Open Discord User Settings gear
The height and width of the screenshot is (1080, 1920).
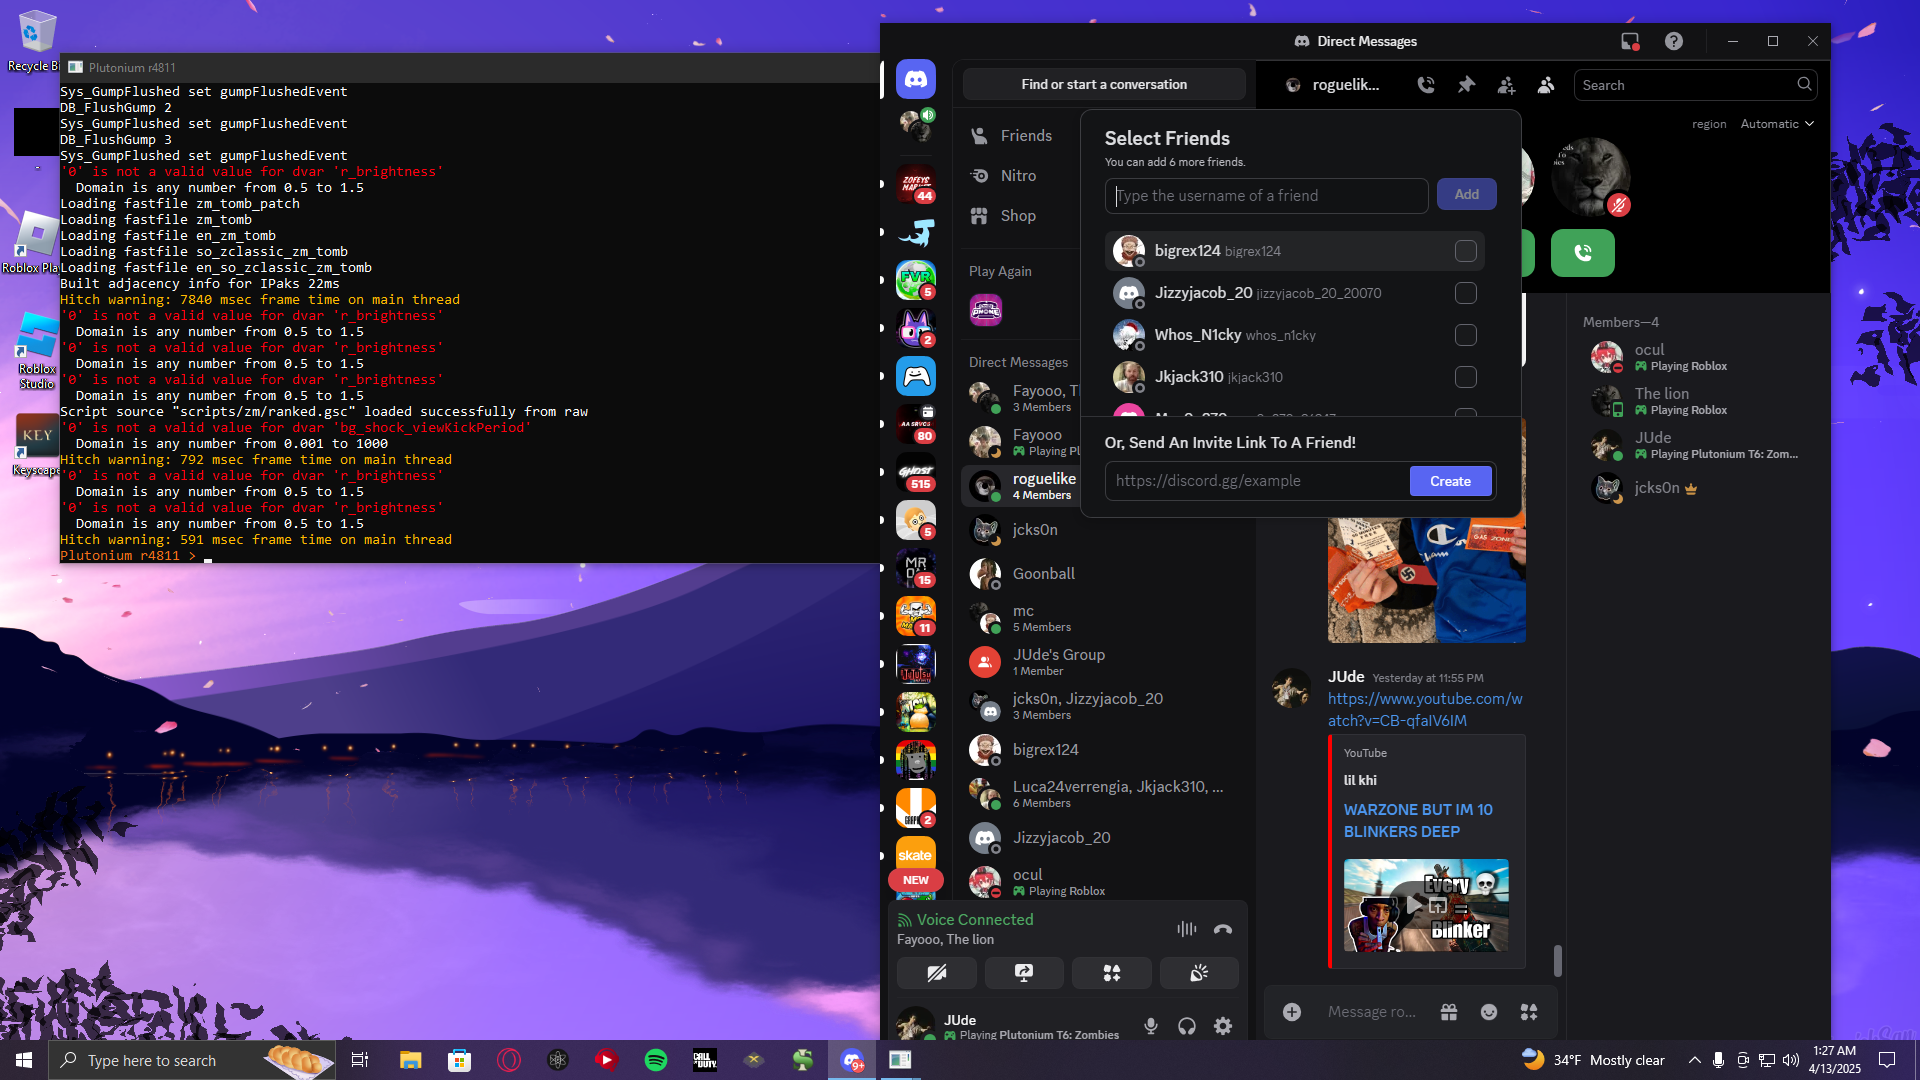click(1223, 1026)
